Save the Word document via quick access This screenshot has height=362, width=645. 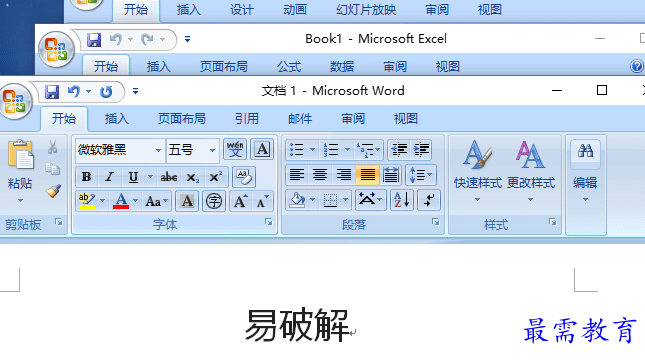click(x=52, y=91)
